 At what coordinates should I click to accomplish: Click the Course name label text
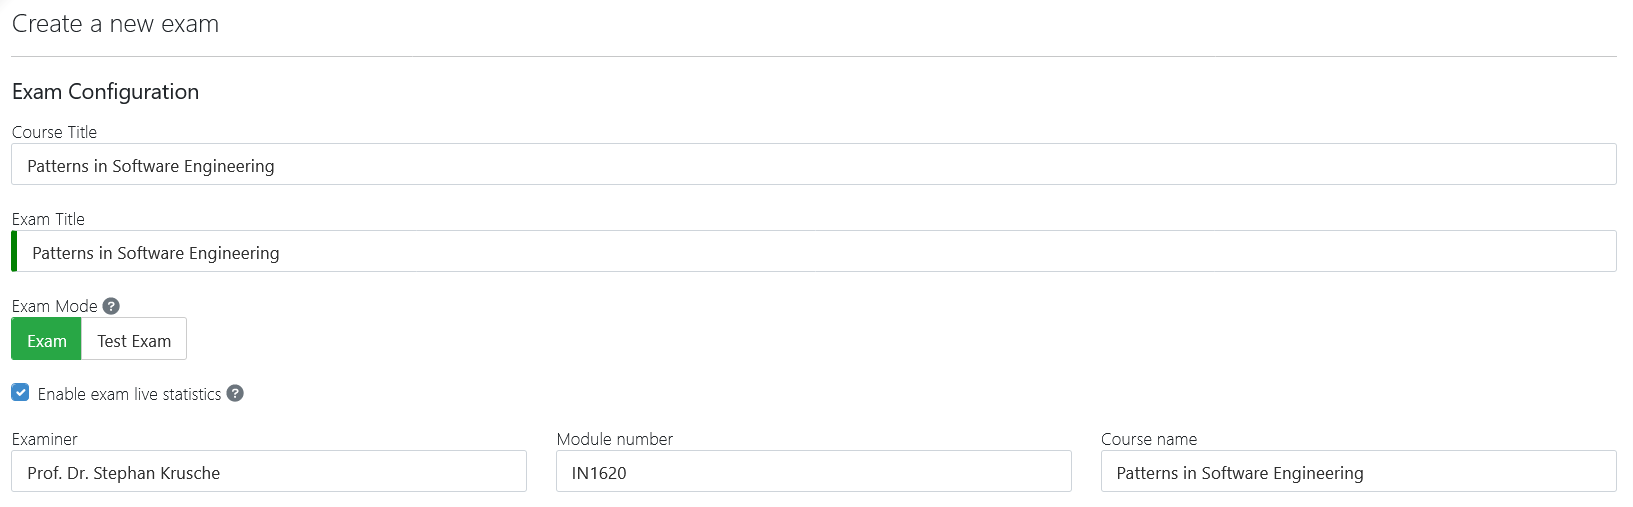[x=1148, y=439]
